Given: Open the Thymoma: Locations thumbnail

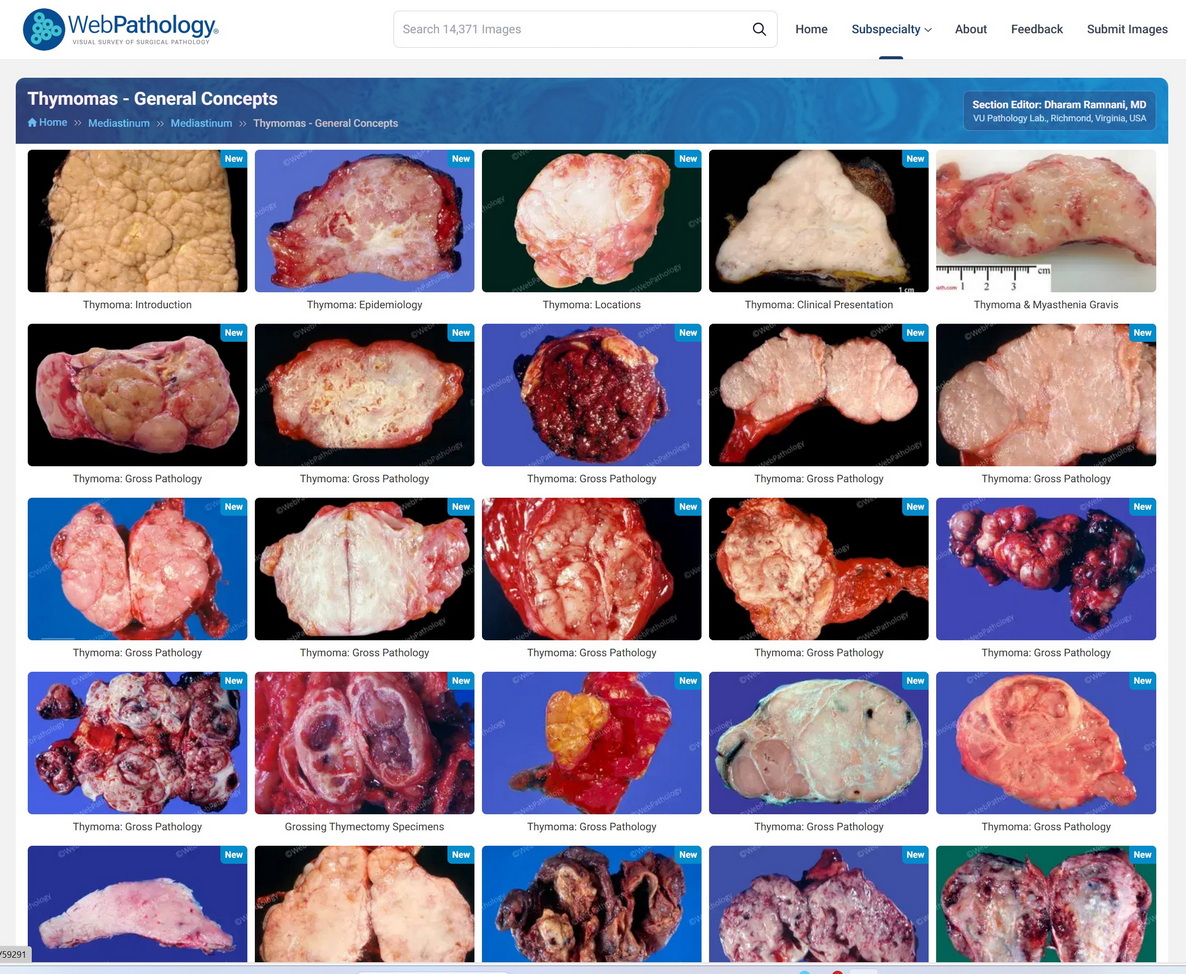Looking at the screenshot, I should click(x=591, y=220).
